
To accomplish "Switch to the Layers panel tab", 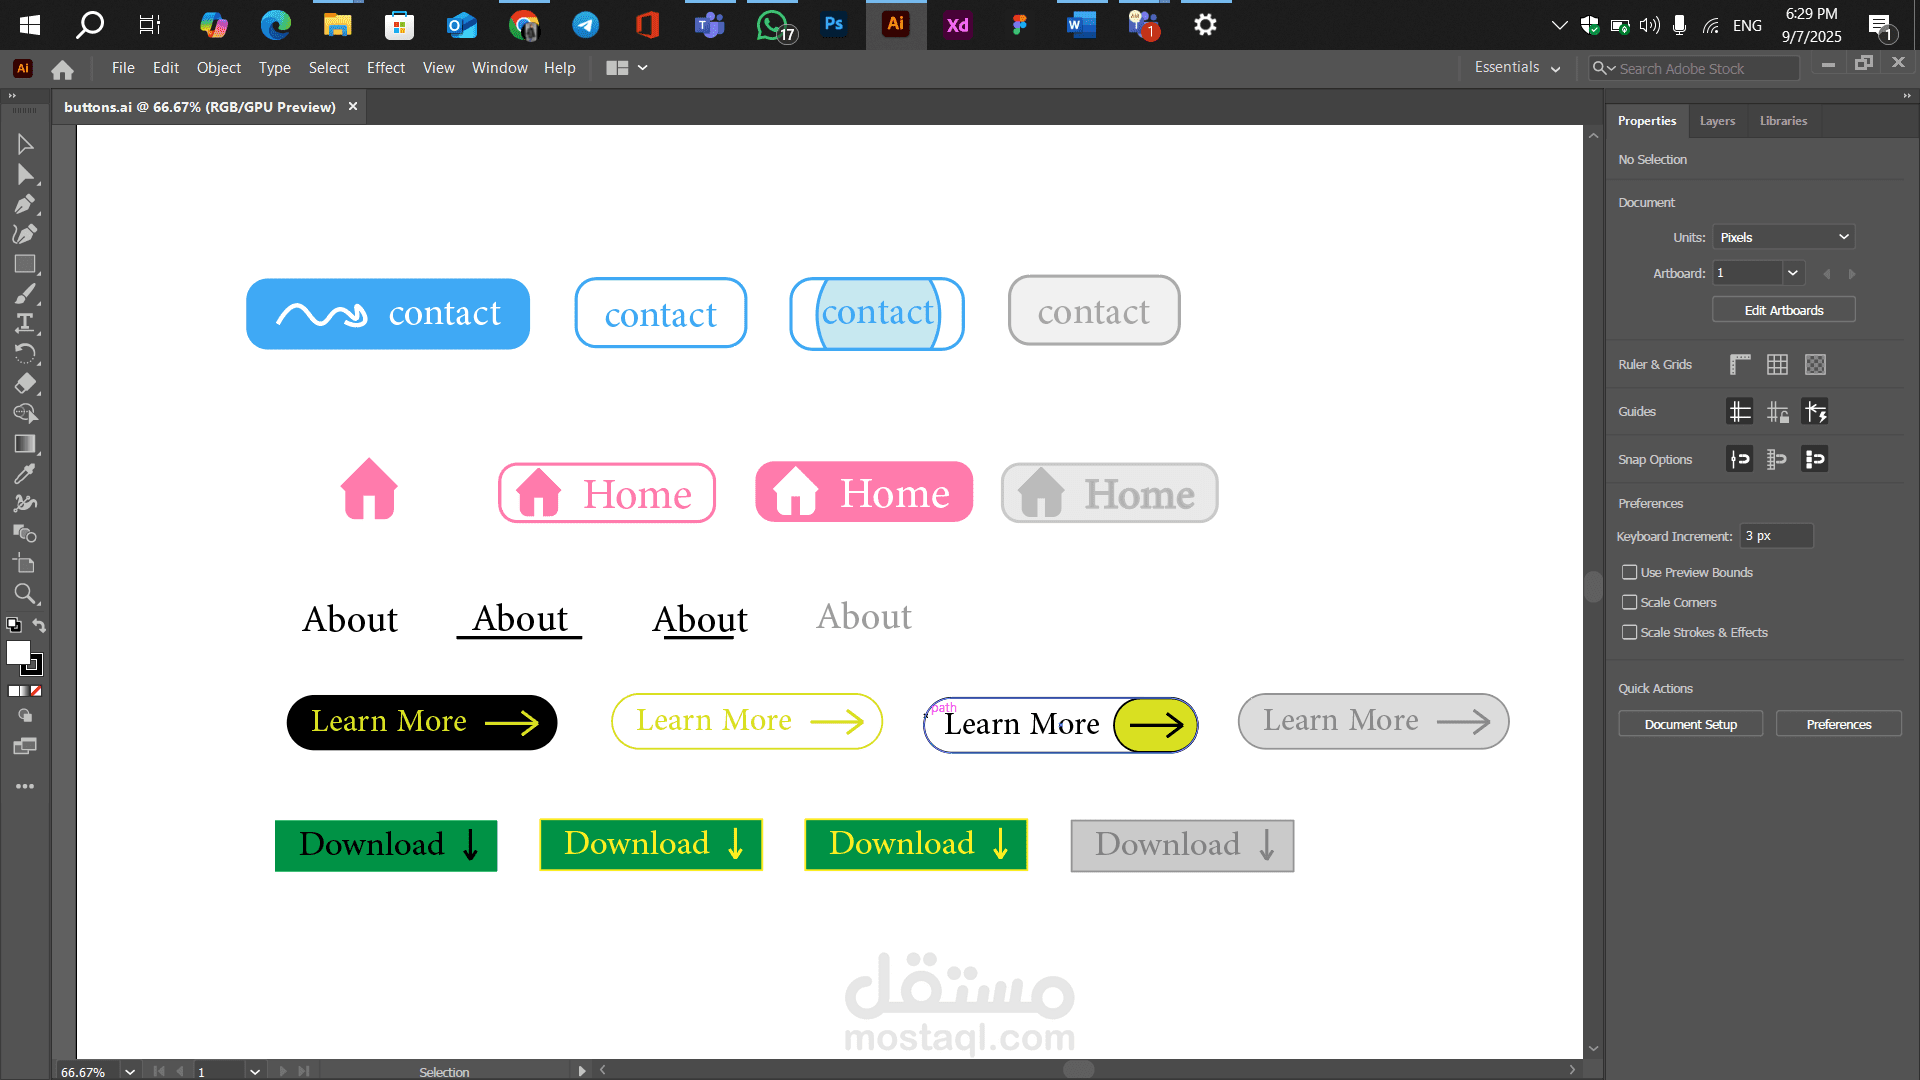I will coord(1716,120).
